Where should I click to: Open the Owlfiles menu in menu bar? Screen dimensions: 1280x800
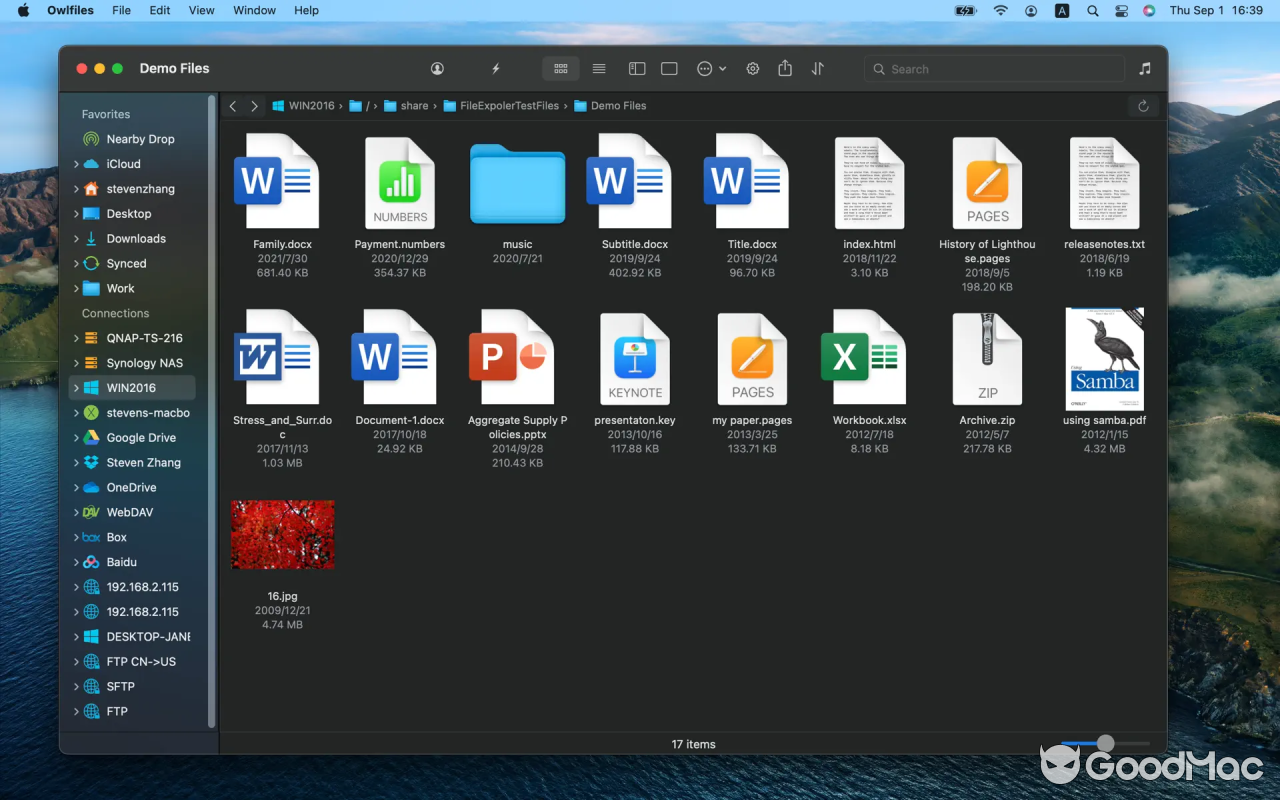coord(70,11)
